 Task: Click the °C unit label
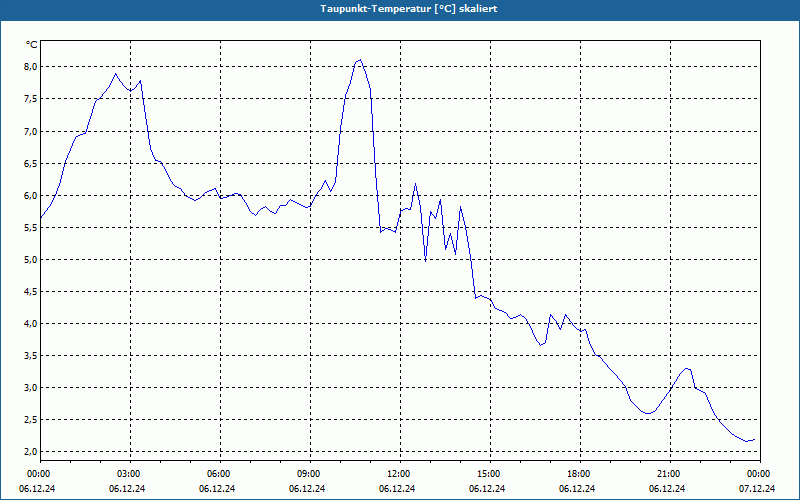[x=32, y=45]
